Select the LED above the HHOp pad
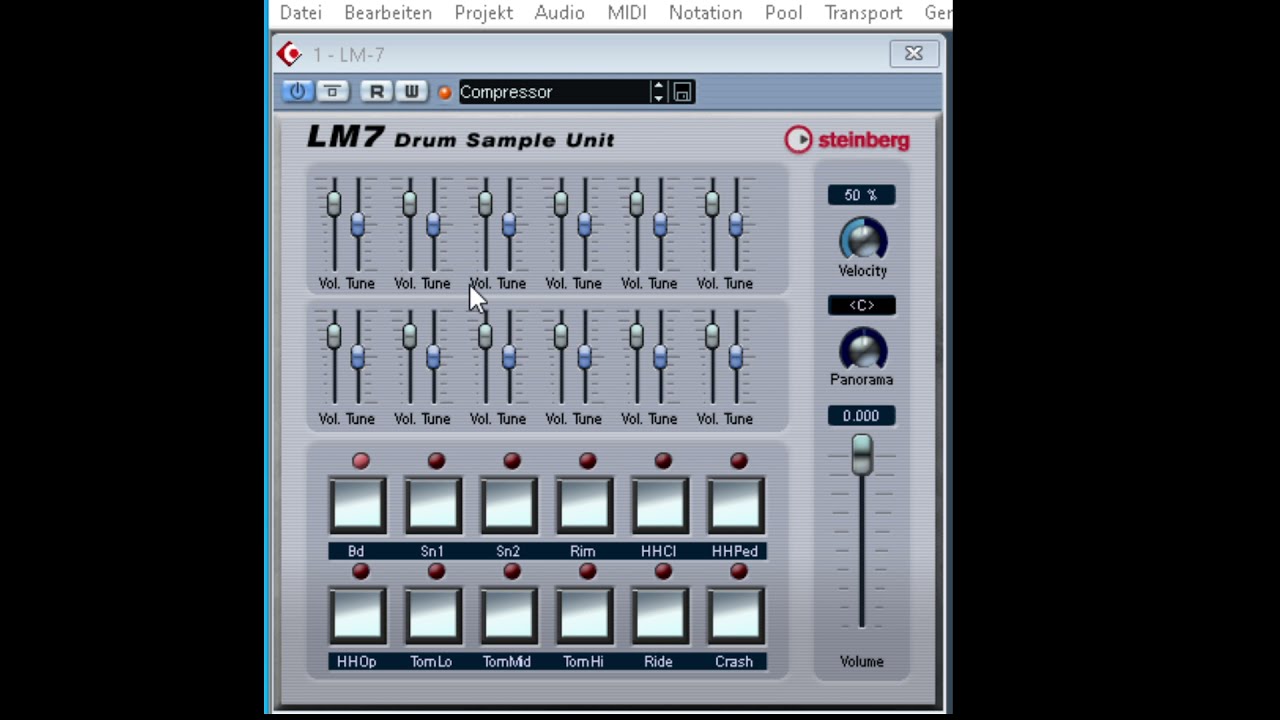Image resolution: width=1280 pixels, height=720 pixels. coord(361,571)
